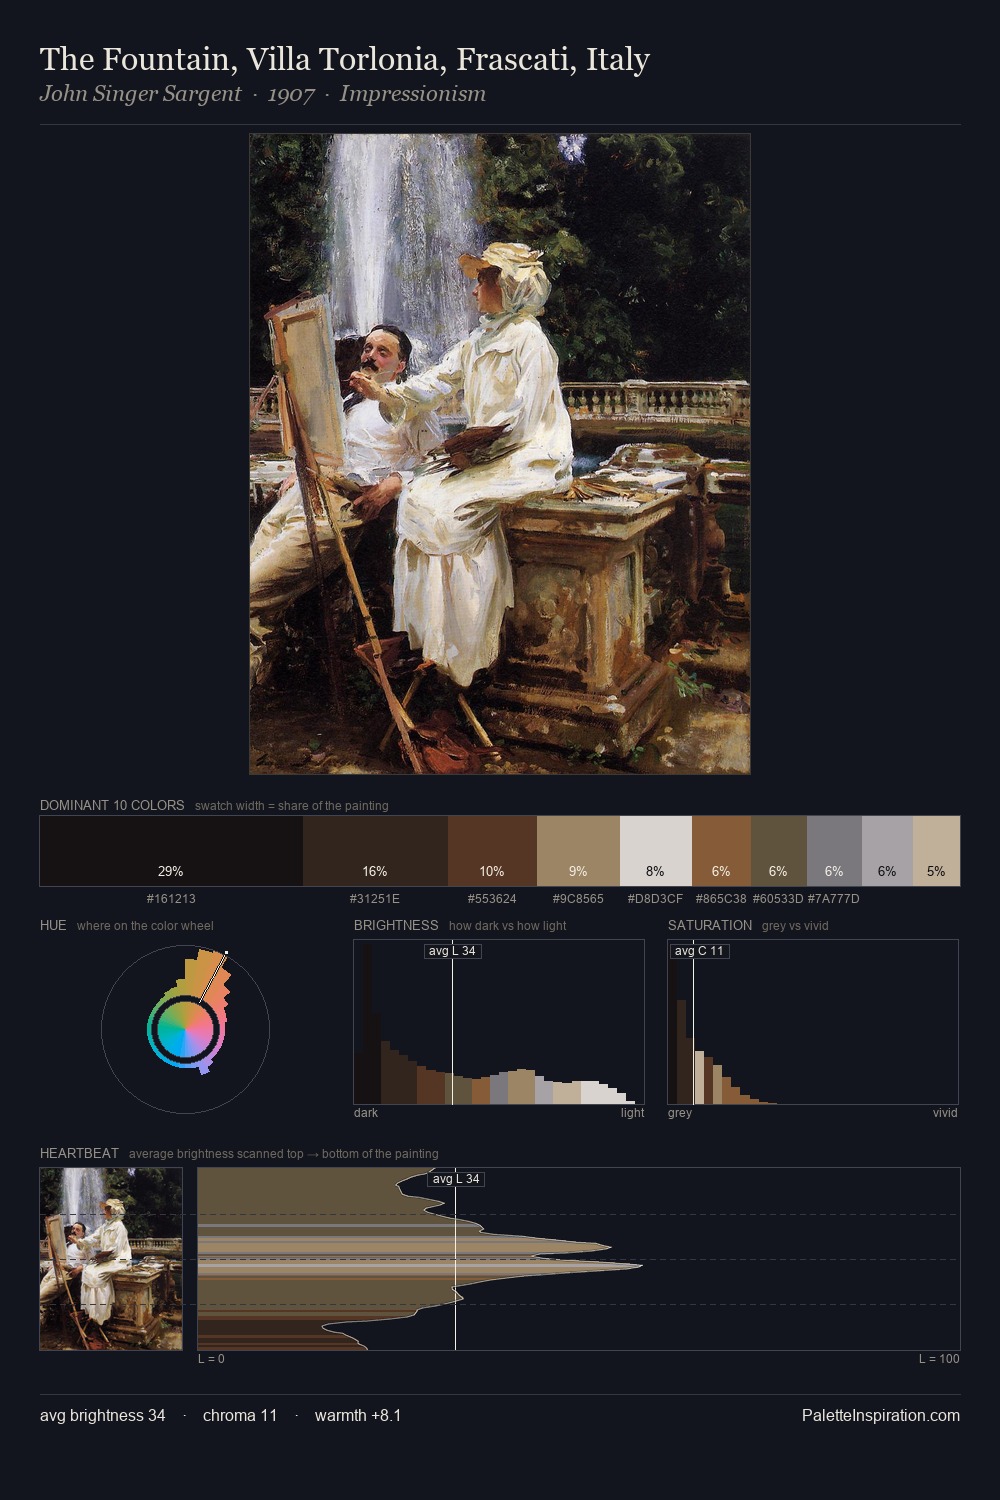Click the hue color wheel

tap(185, 1029)
